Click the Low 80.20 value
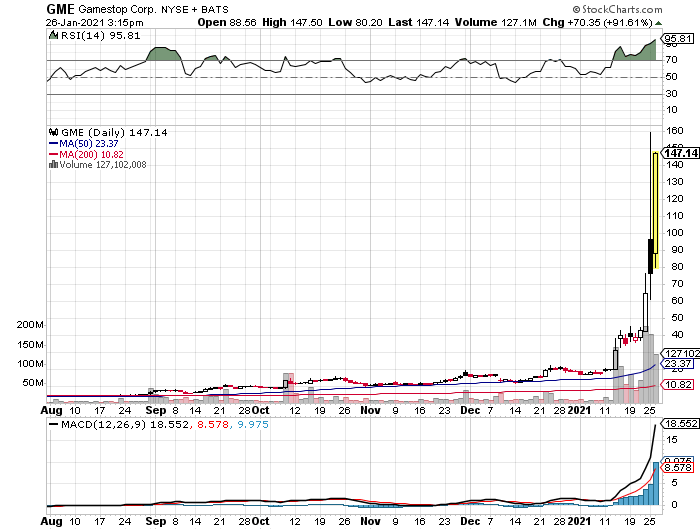 pos(355,22)
